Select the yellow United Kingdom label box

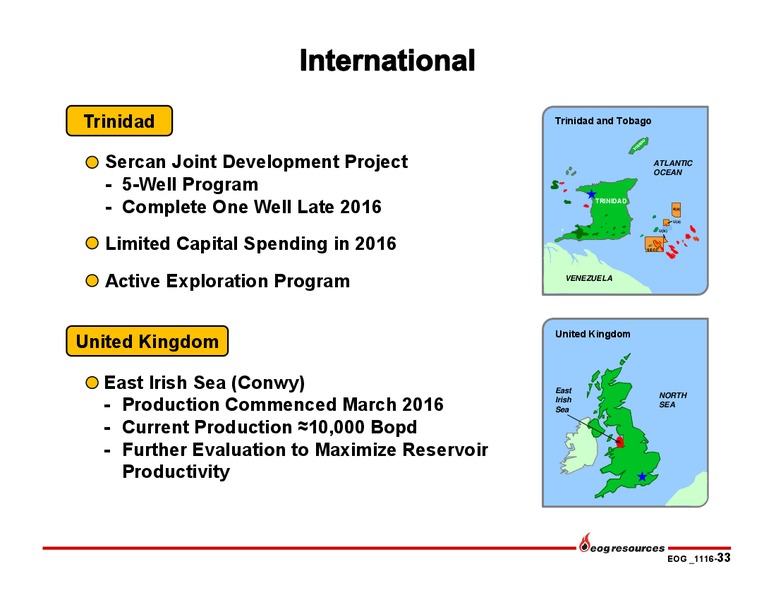coord(147,341)
